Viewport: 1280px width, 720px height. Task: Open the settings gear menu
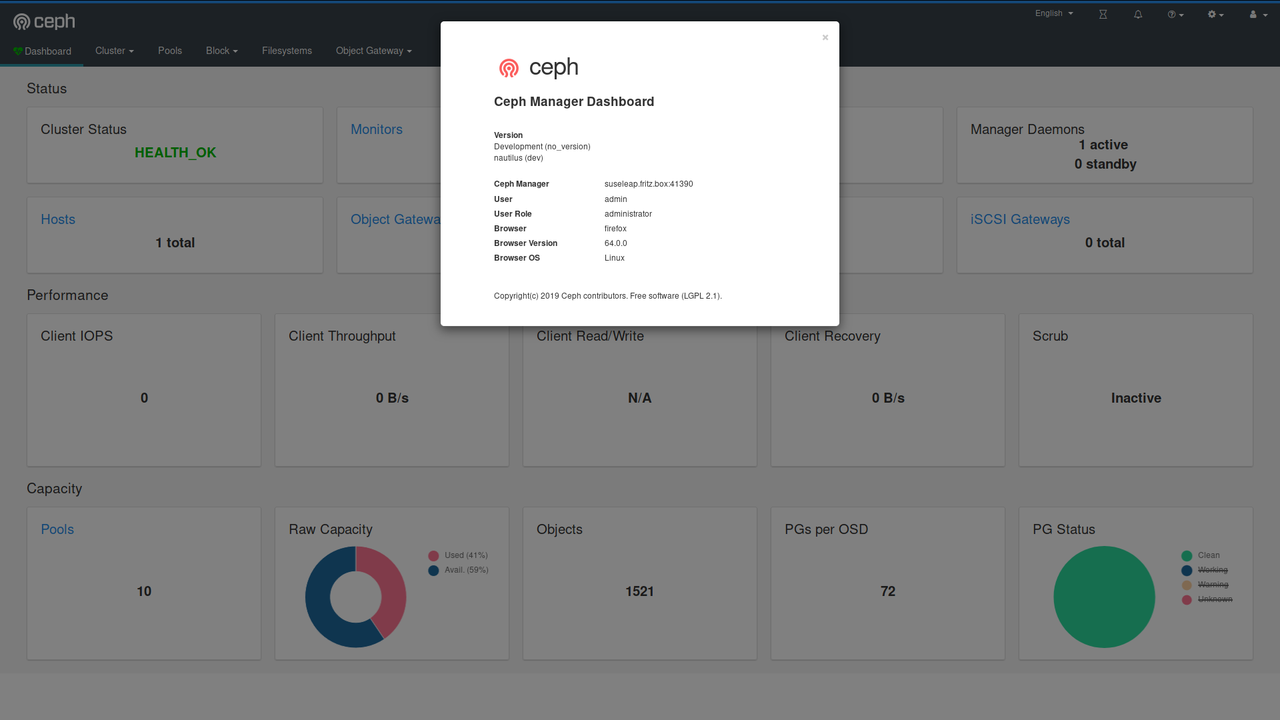coord(1216,14)
